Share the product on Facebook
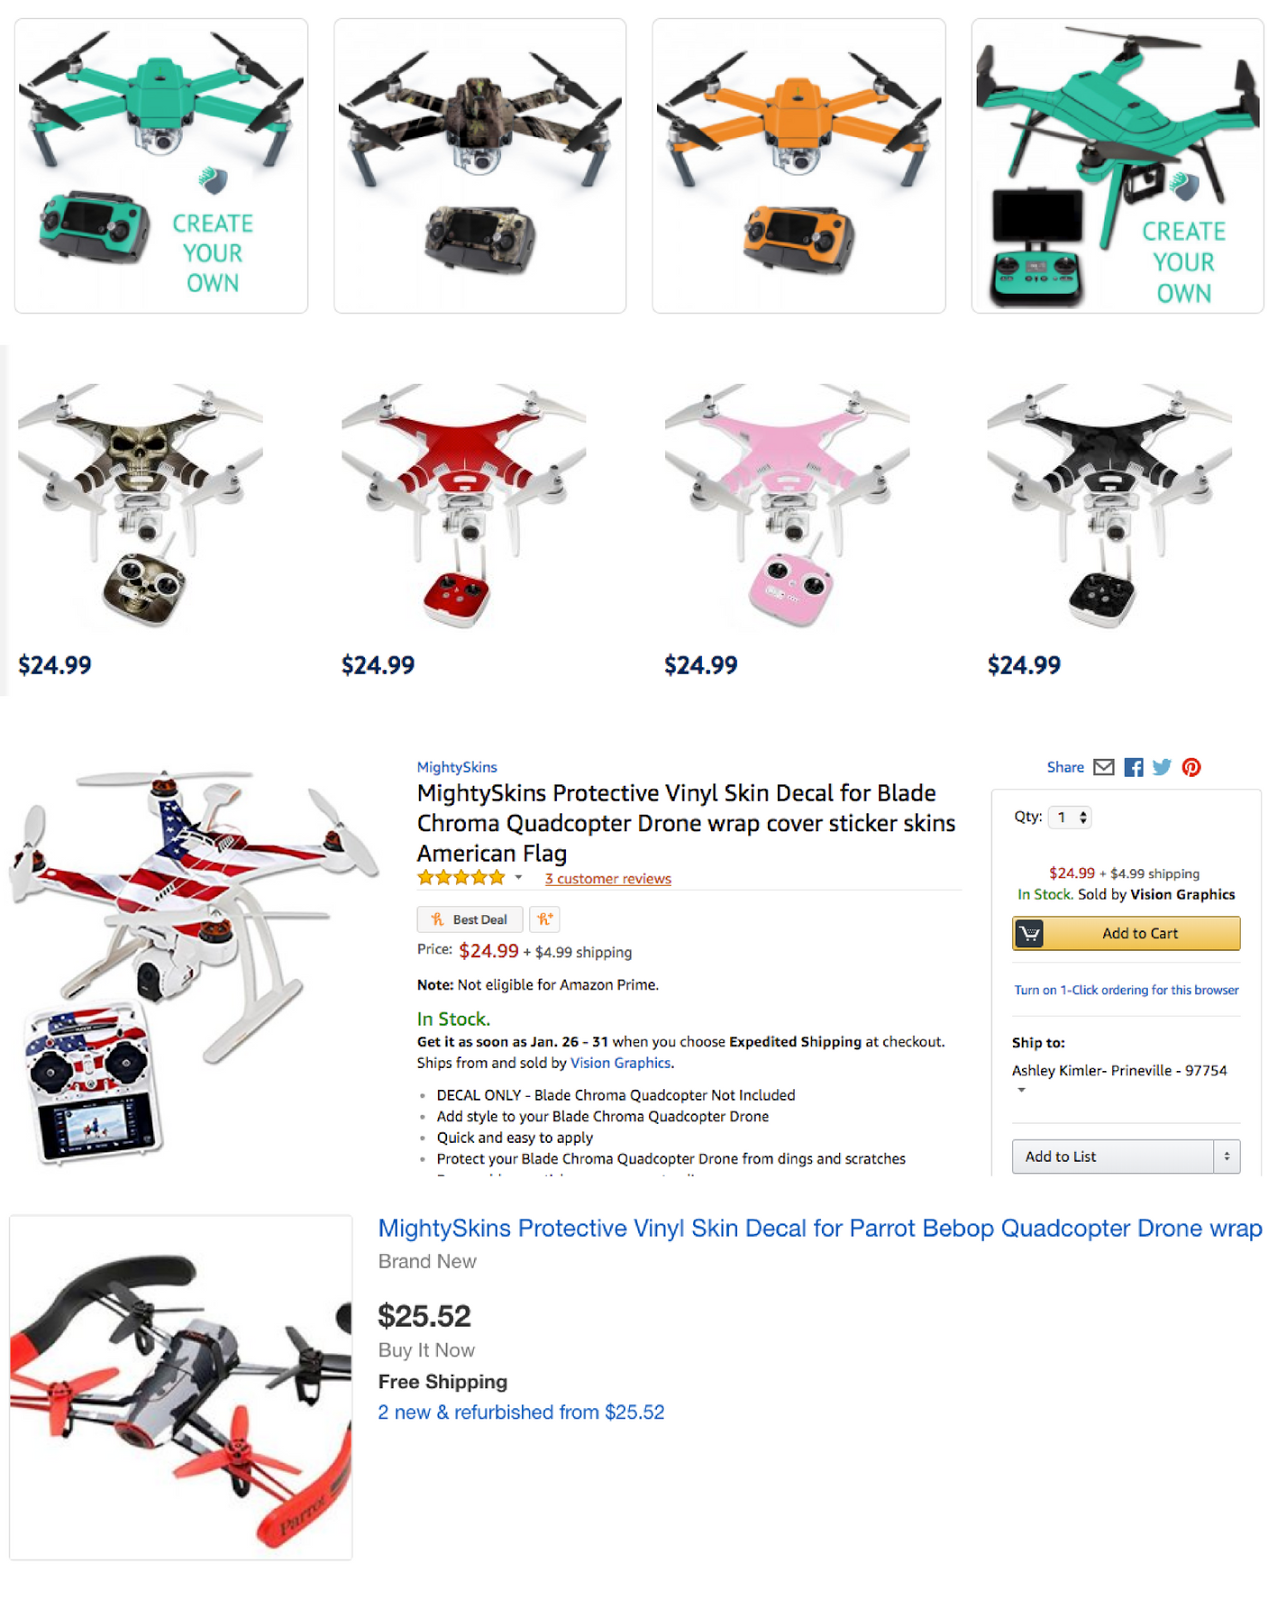 point(1133,767)
